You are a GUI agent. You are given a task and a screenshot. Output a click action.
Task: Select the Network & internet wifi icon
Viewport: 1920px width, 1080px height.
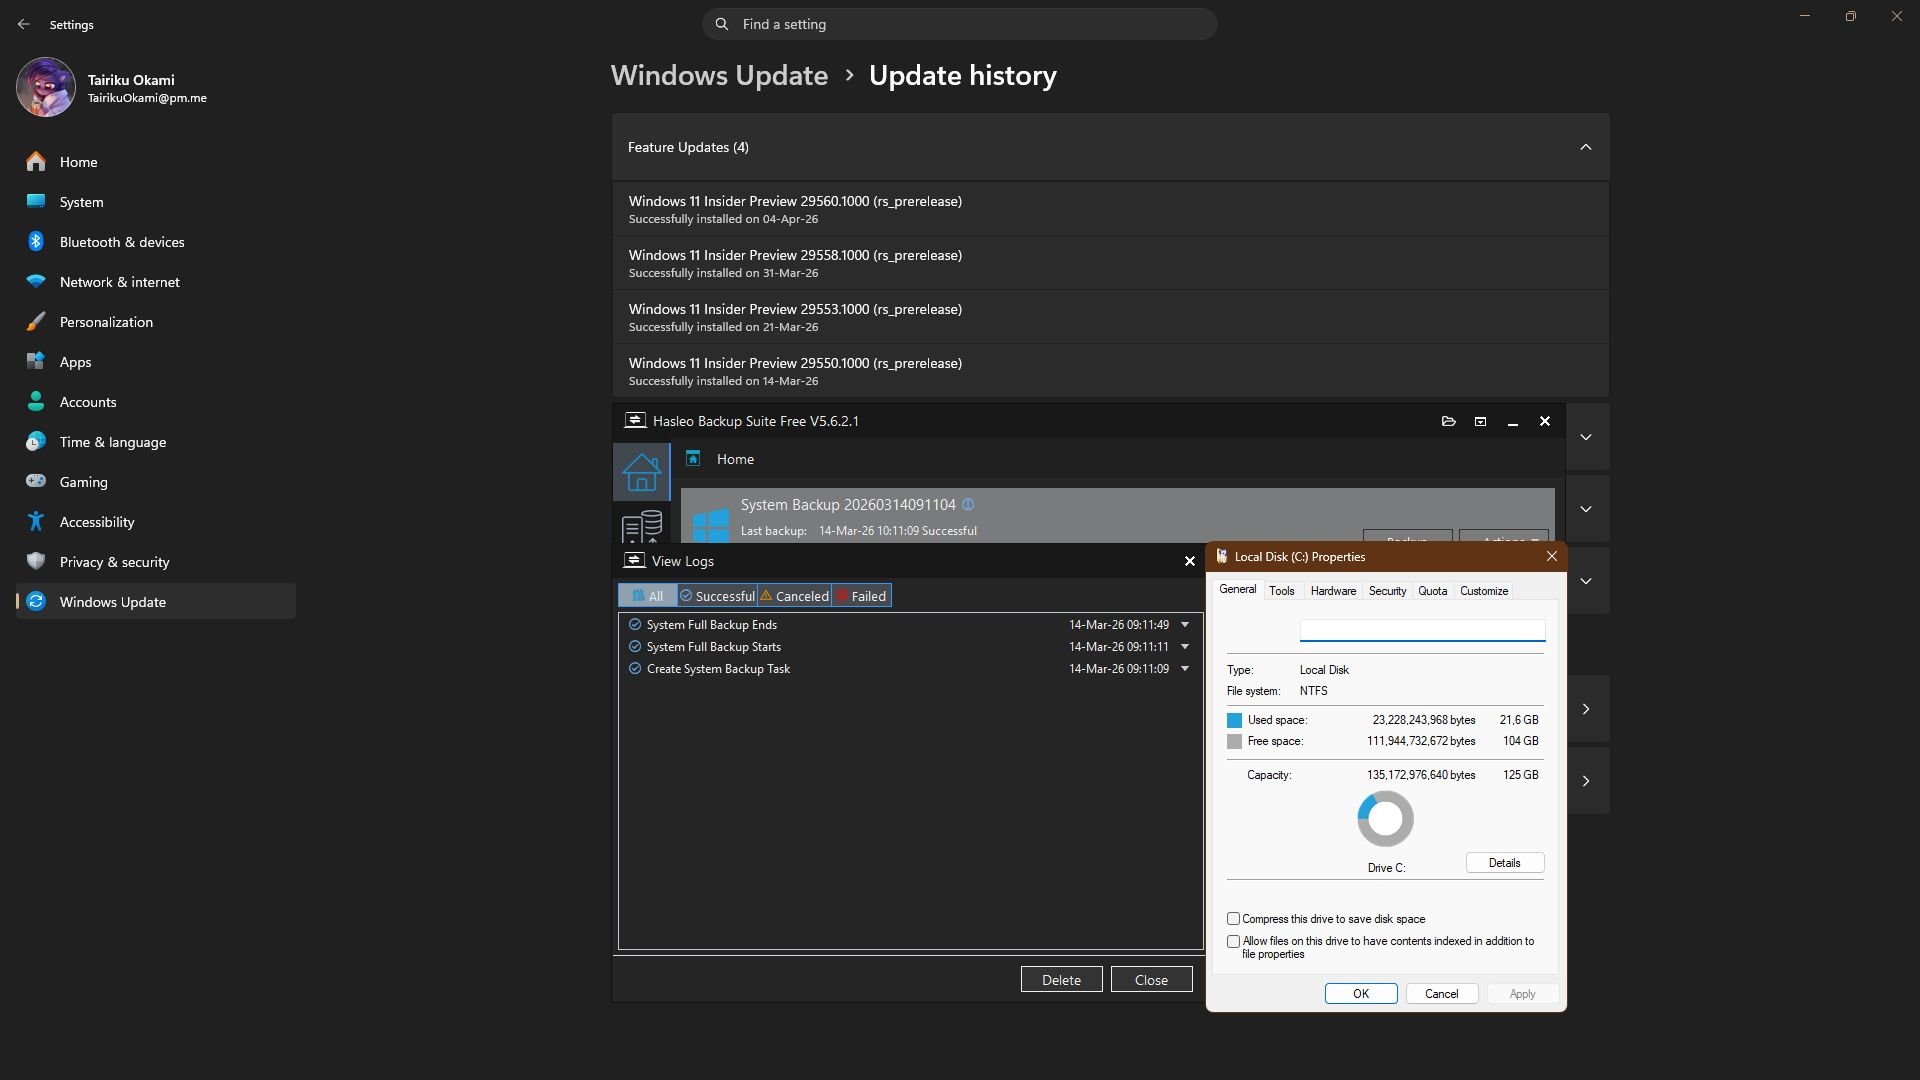(x=36, y=282)
